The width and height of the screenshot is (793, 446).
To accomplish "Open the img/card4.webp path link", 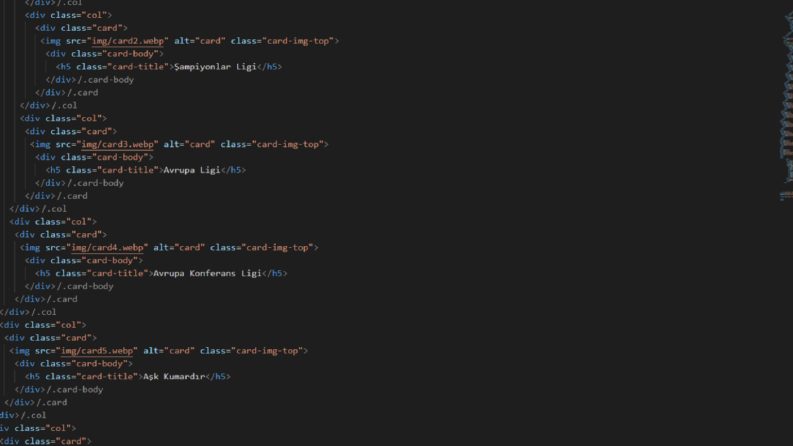I will [107, 247].
